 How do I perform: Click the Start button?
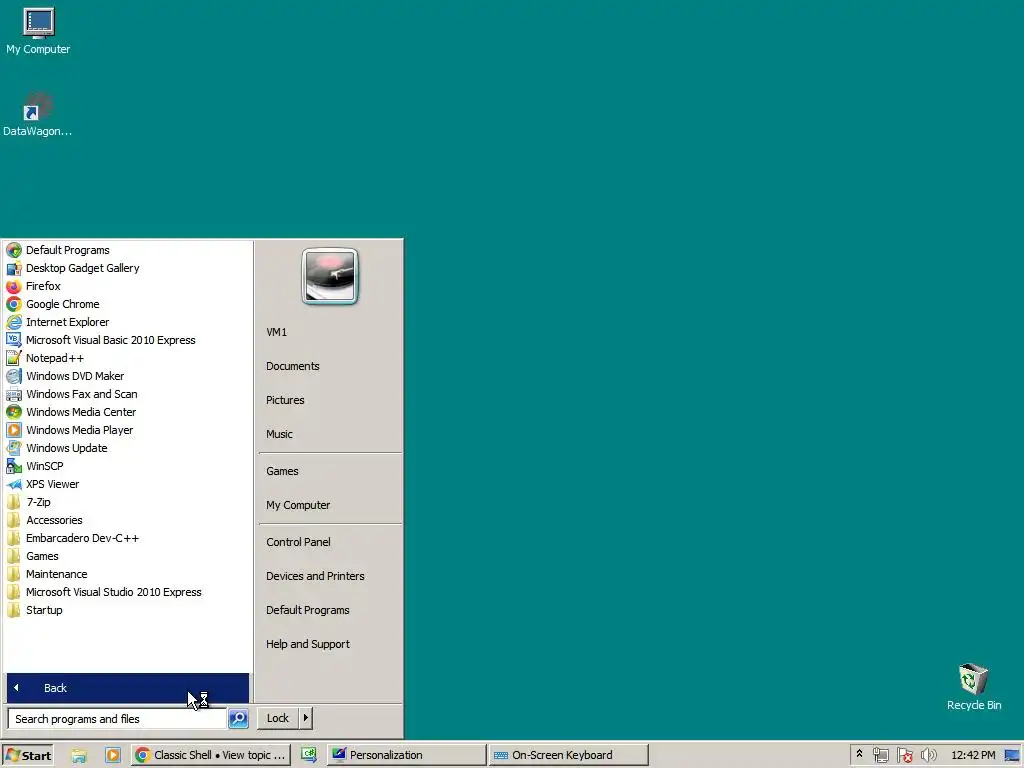click(x=28, y=756)
